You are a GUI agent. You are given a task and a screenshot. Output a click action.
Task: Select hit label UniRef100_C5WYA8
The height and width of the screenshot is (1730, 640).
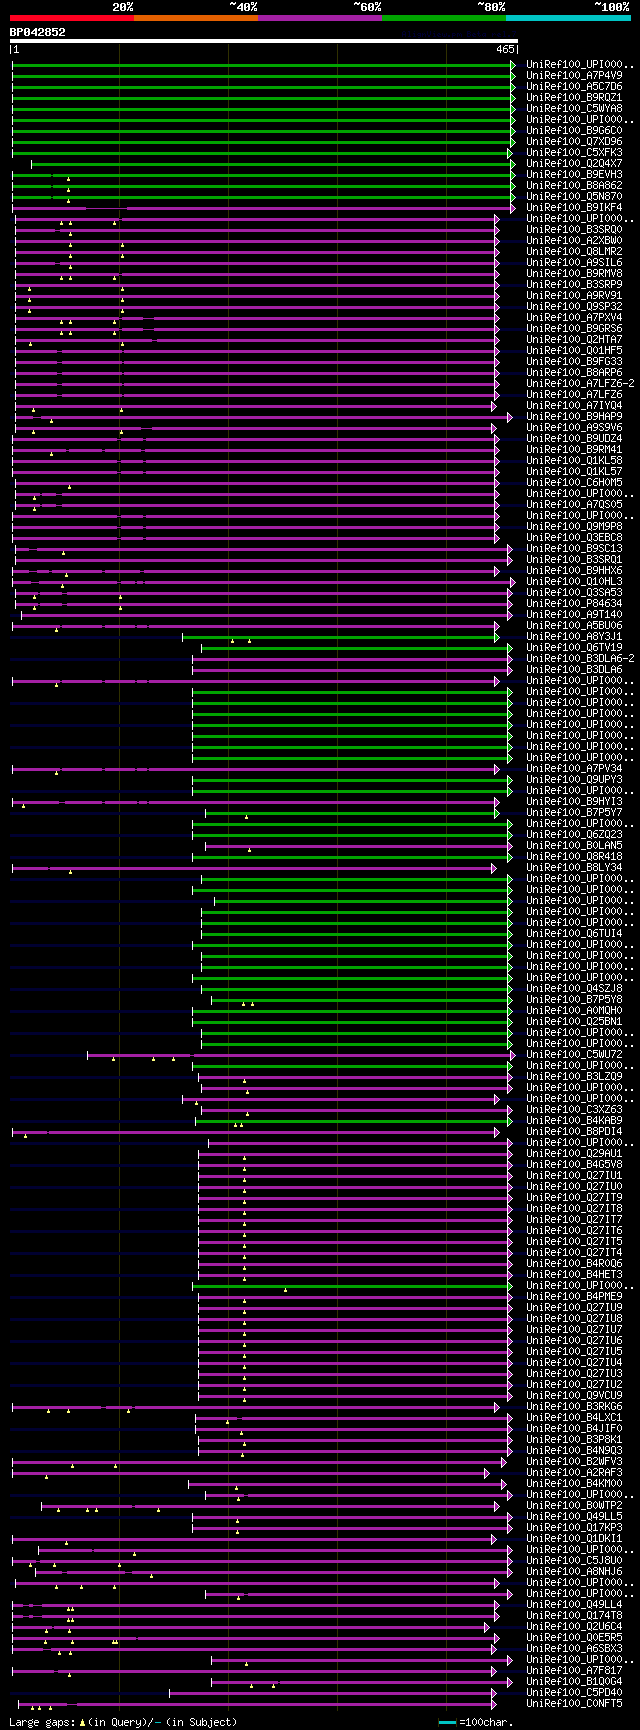coord(574,108)
